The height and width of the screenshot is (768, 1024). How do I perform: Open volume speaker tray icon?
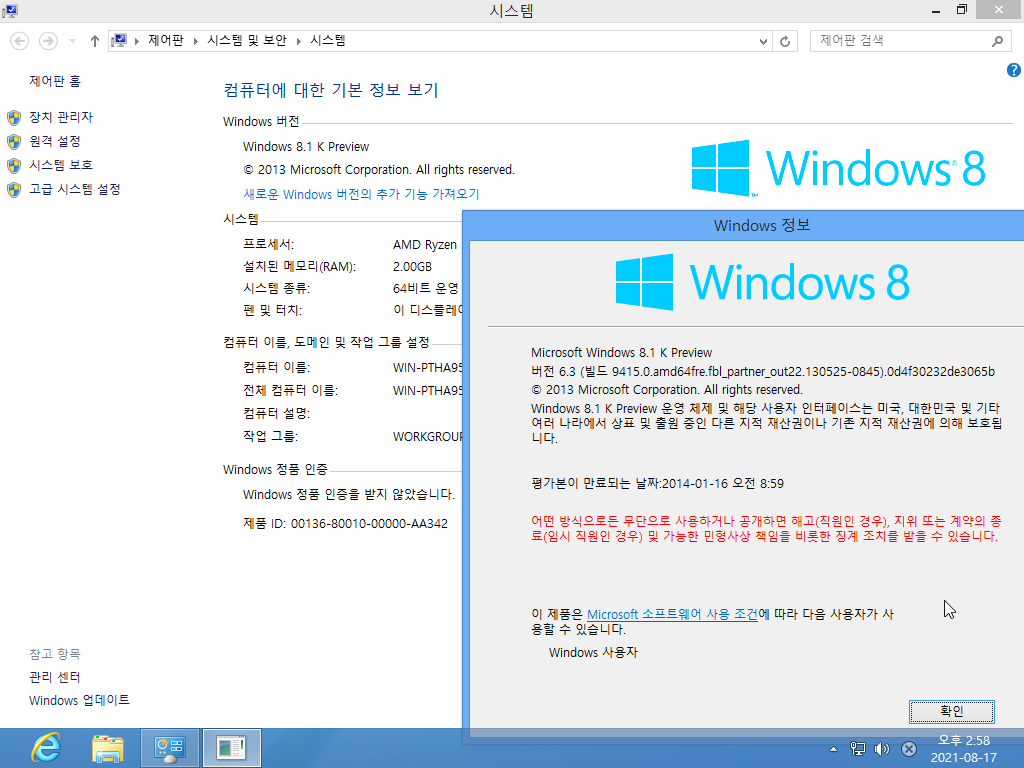tap(882, 749)
